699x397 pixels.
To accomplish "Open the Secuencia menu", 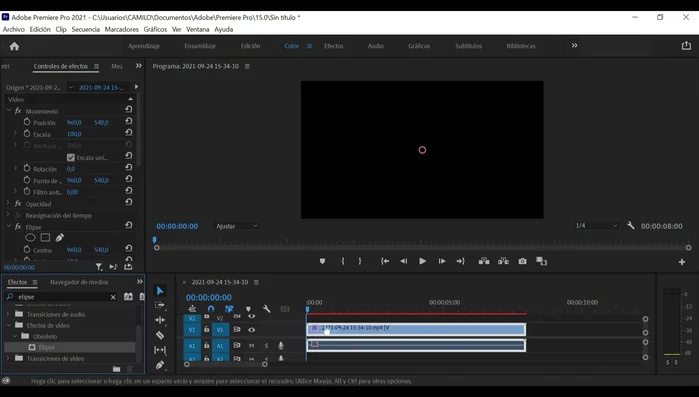I will click(x=86, y=29).
